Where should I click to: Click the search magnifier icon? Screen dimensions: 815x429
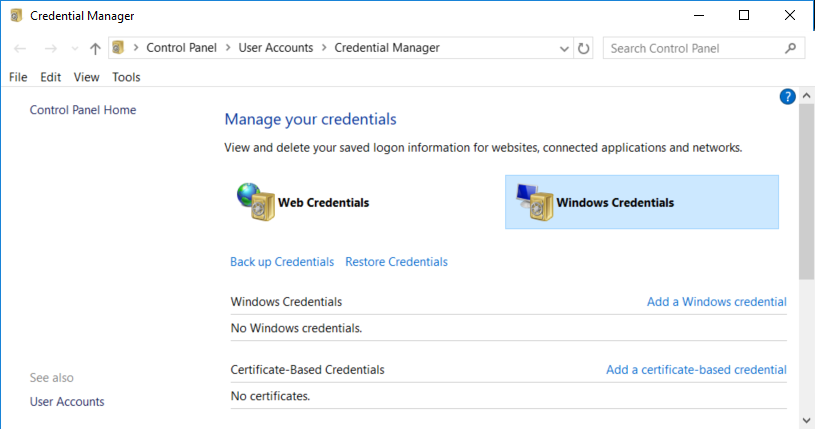pyautogui.click(x=790, y=48)
